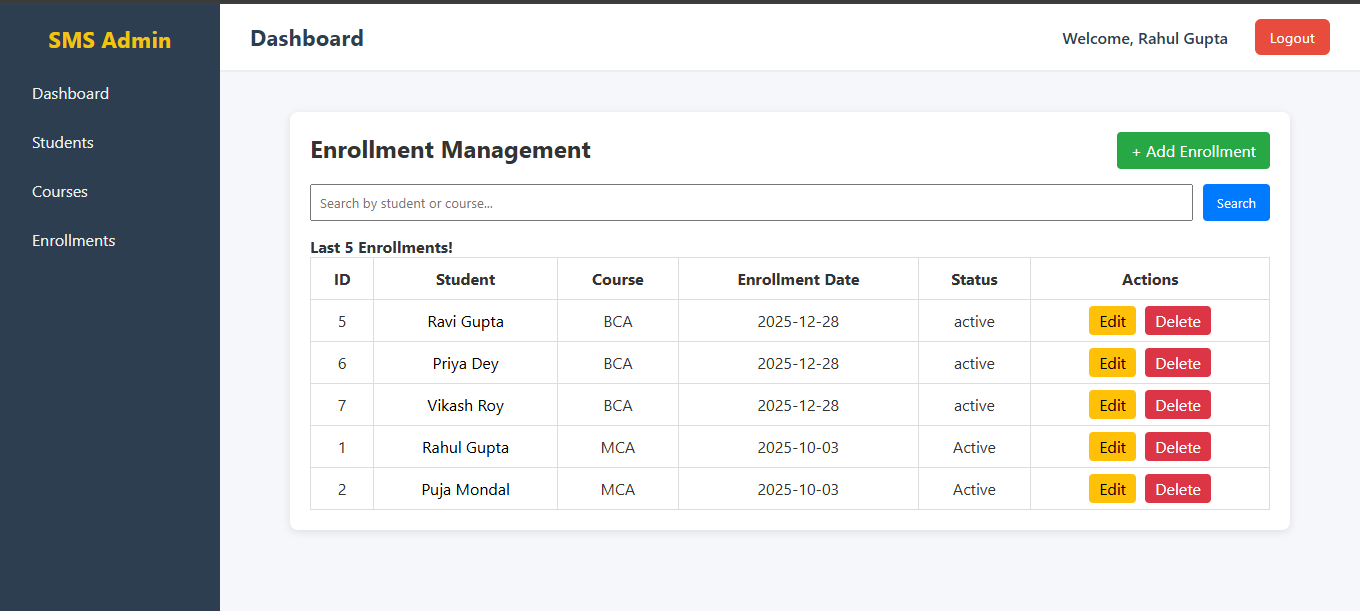Click the Status column header
Viewport: 1360px width, 611px height.
[x=974, y=279]
